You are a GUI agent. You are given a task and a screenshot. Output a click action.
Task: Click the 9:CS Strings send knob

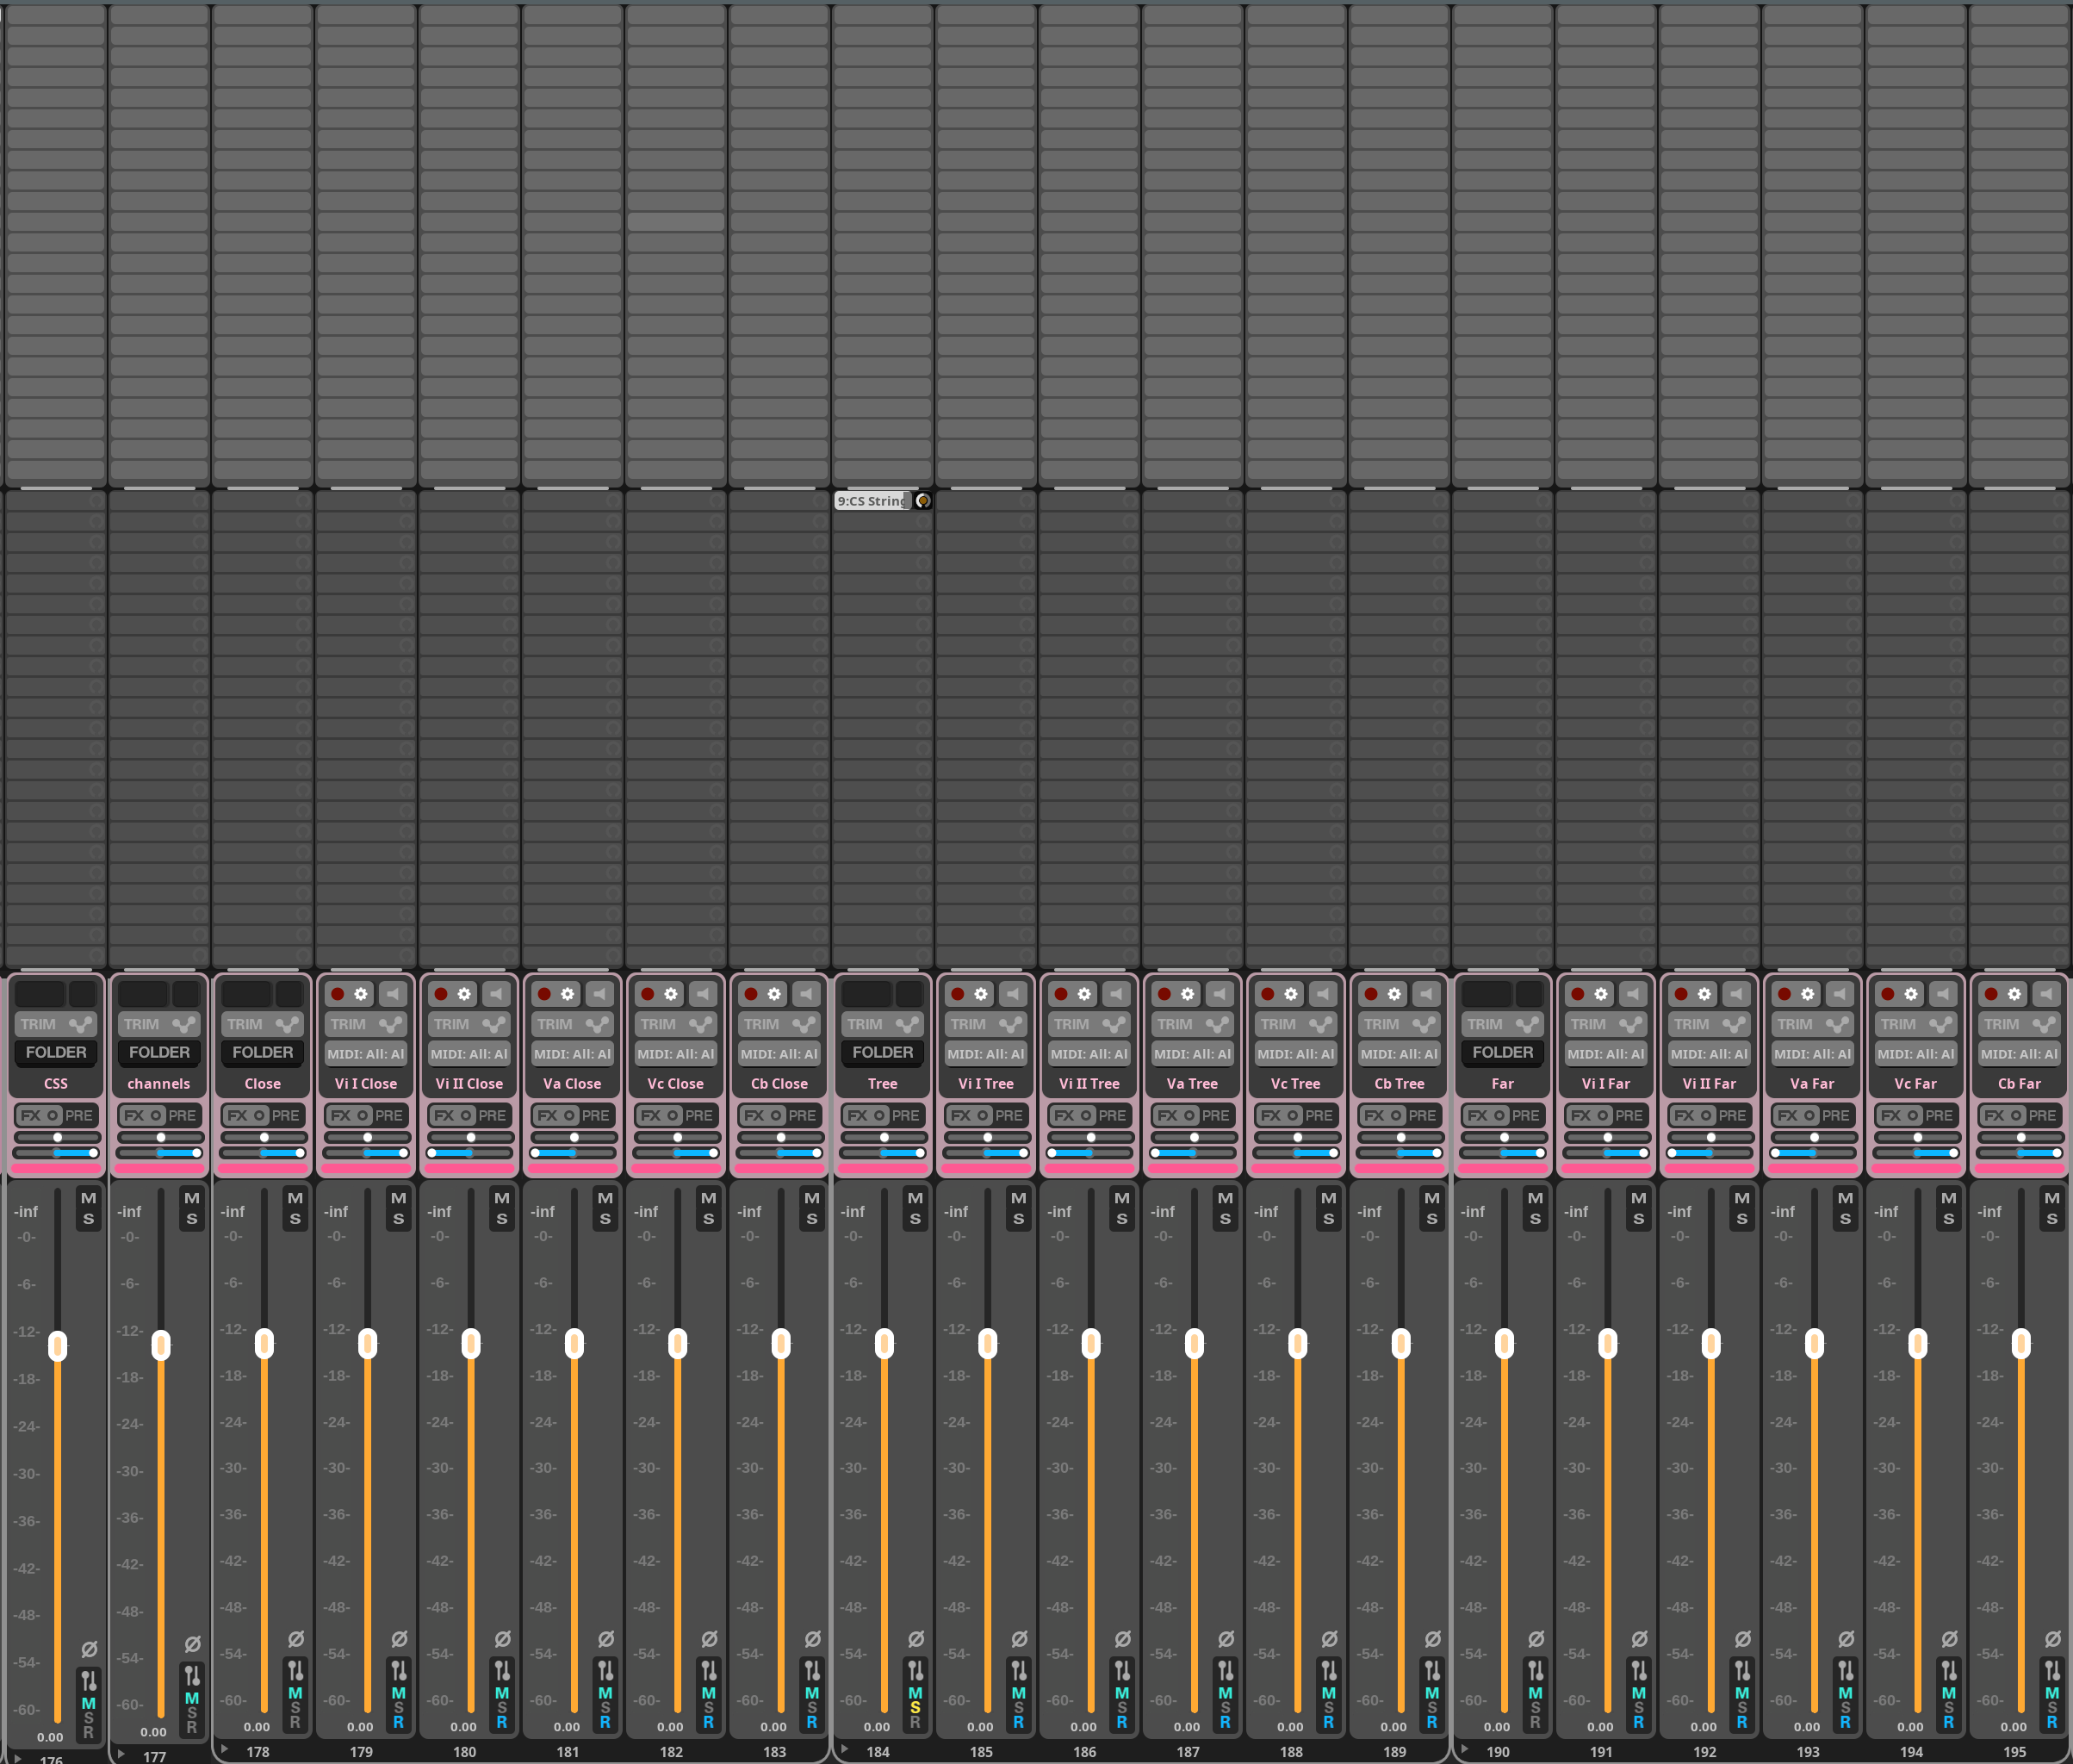tap(923, 500)
